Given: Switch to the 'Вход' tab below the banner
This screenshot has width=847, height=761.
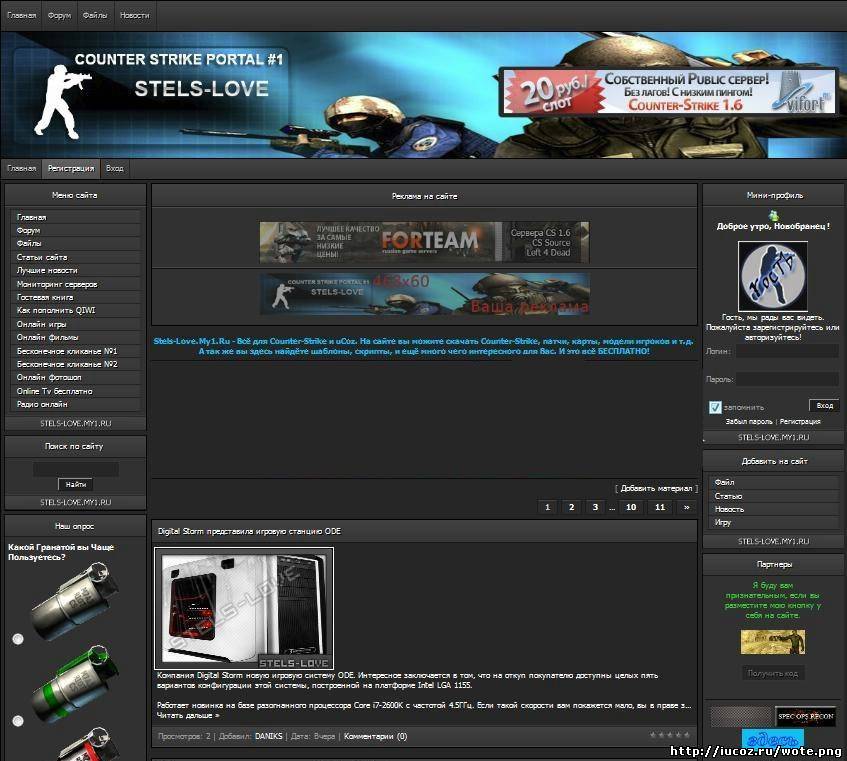Looking at the screenshot, I should click(x=115, y=169).
